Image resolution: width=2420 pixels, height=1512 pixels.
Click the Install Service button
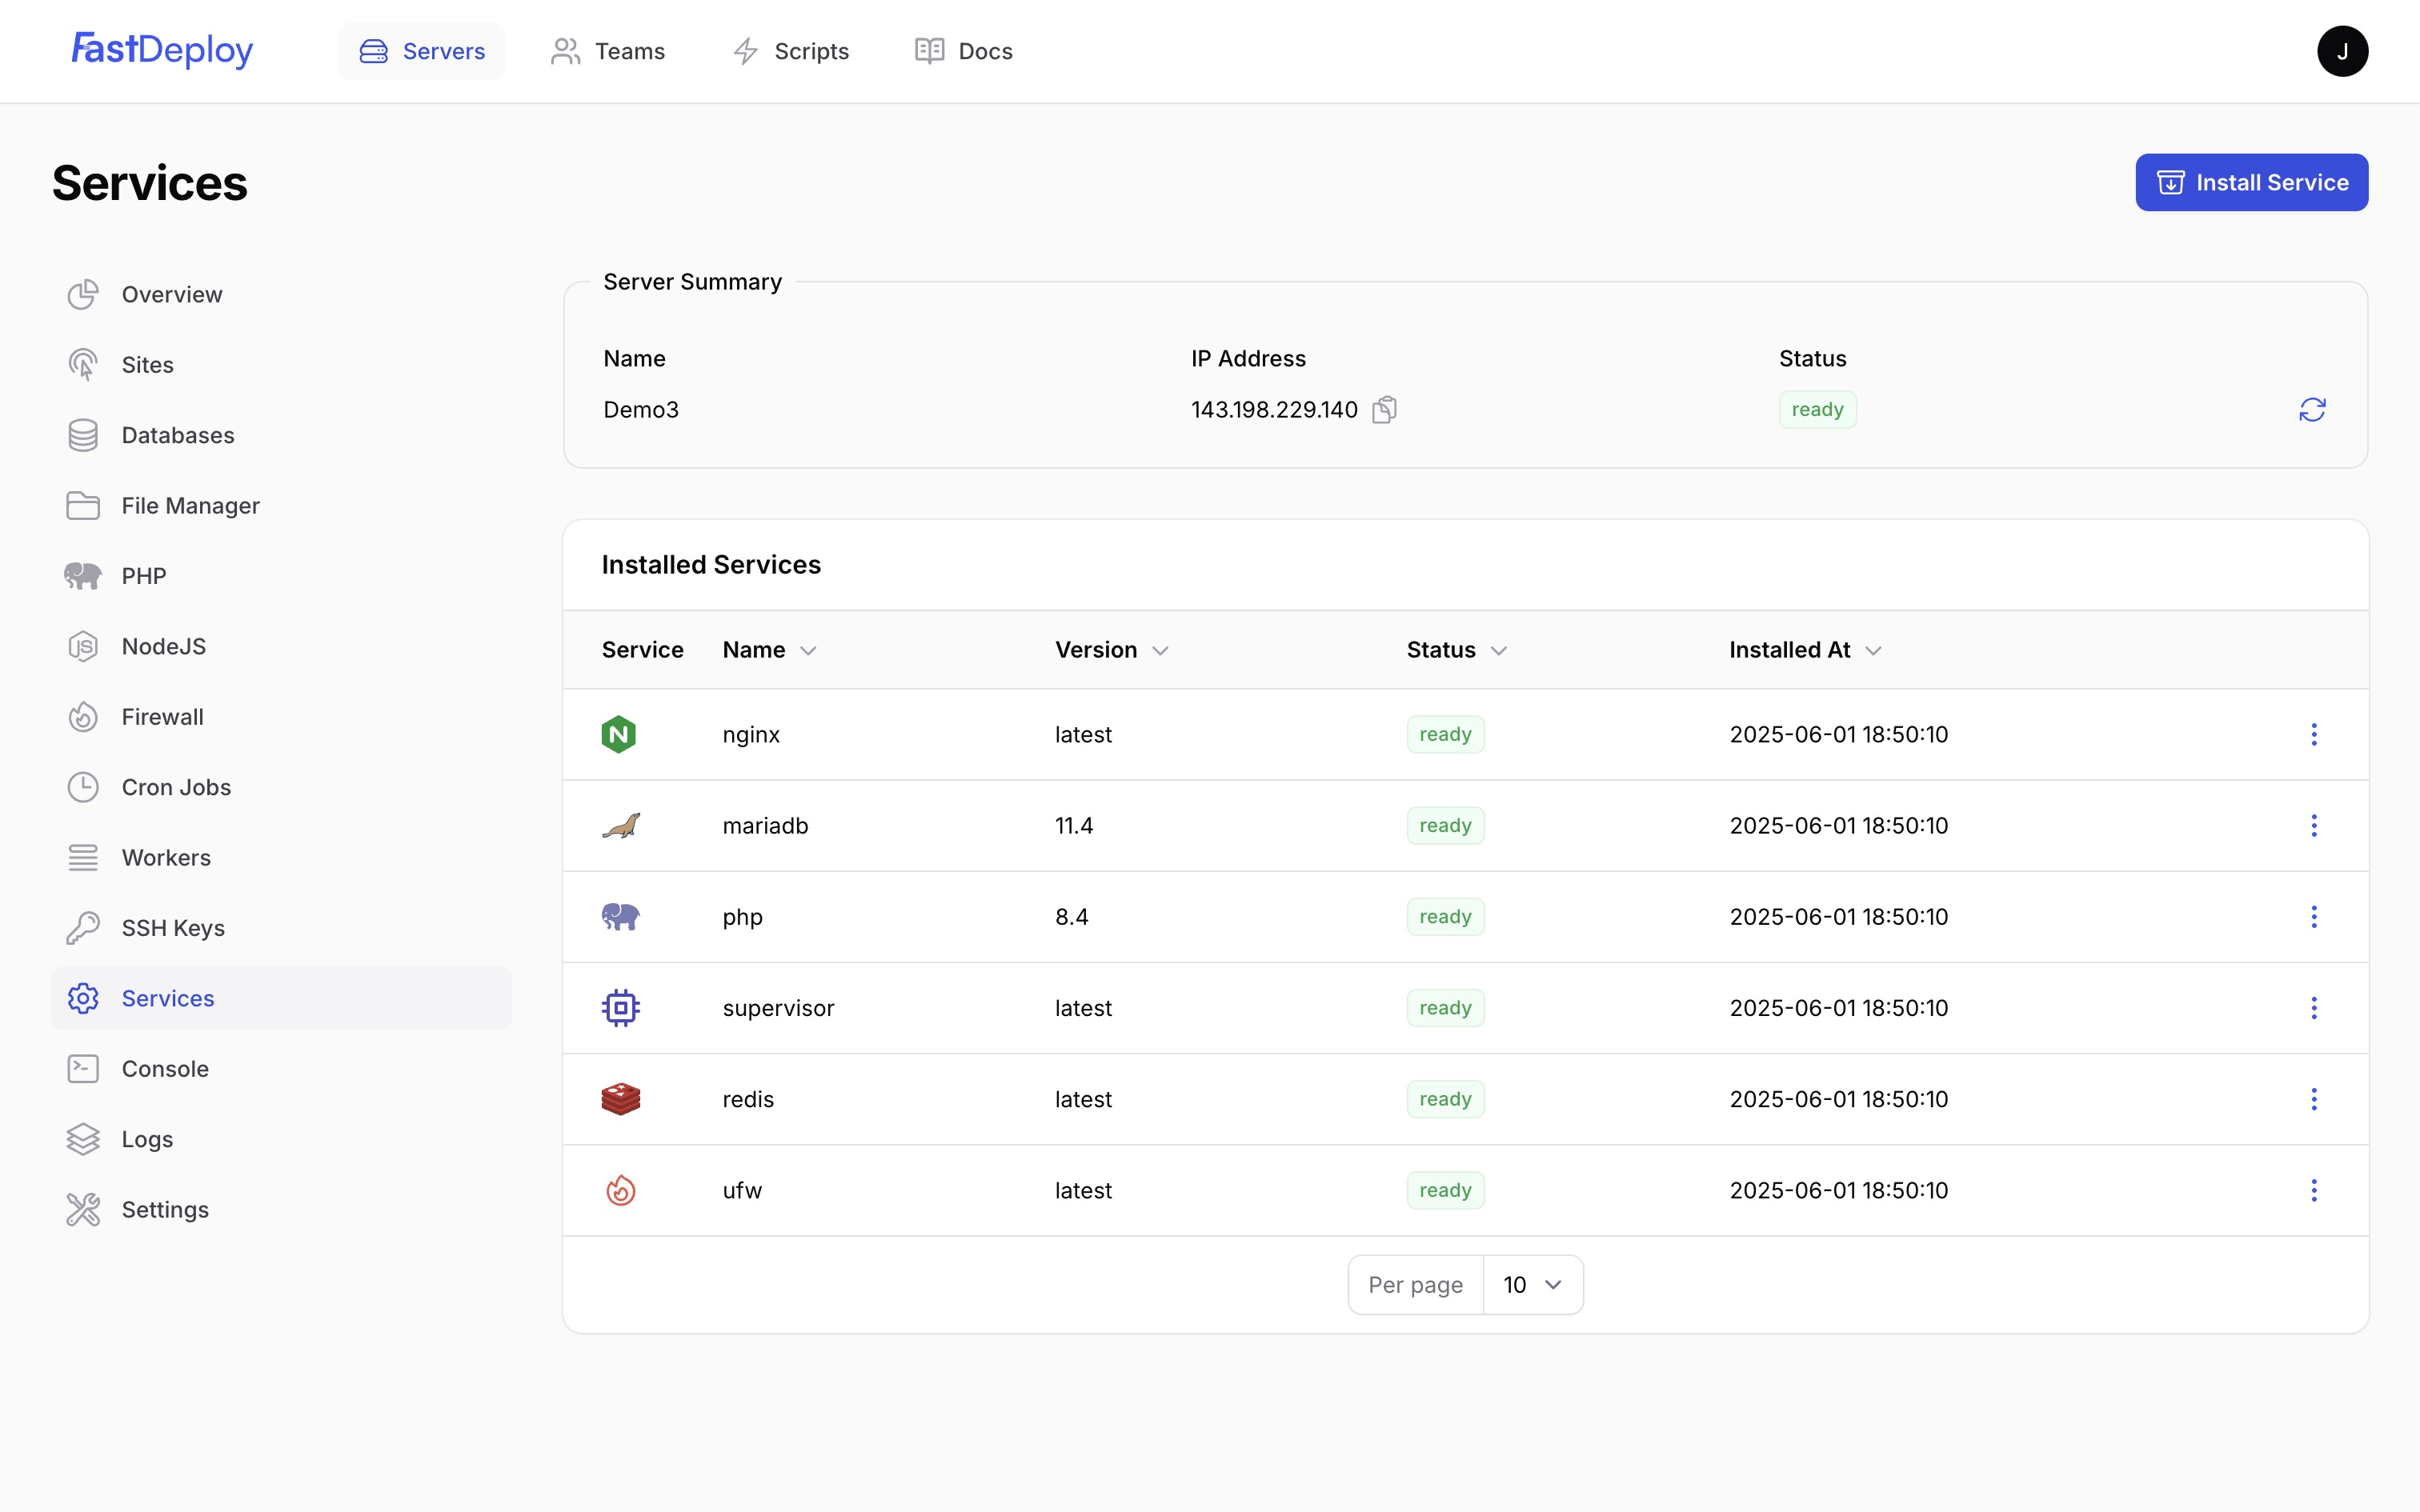pyautogui.click(x=2251, y=182)
